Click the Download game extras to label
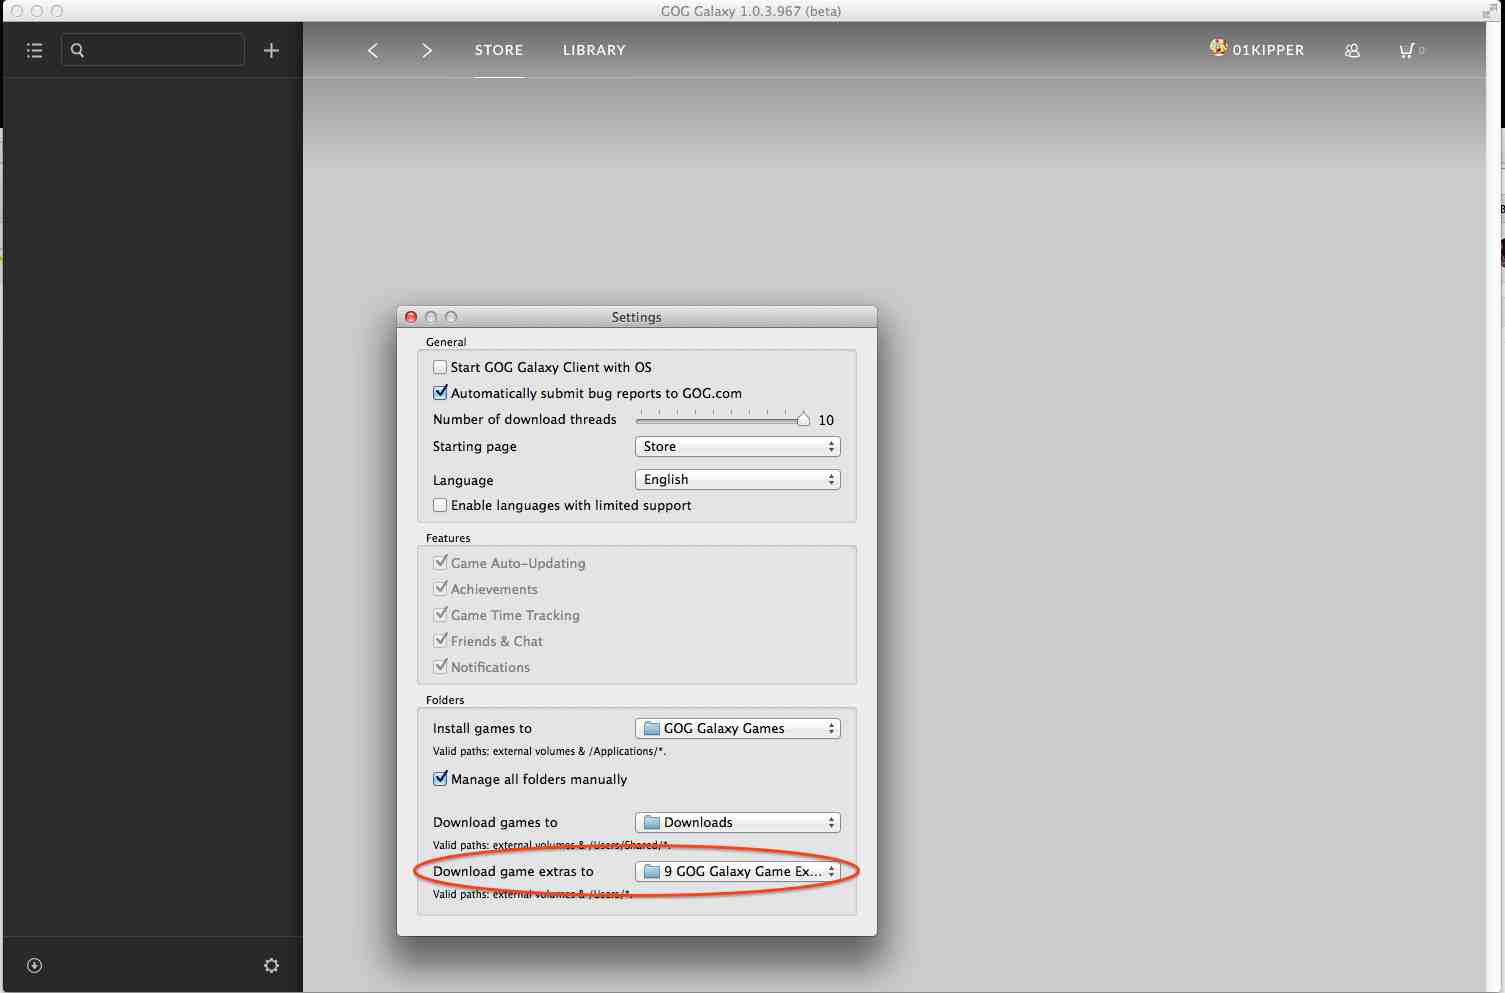 (x=513, y=871)
